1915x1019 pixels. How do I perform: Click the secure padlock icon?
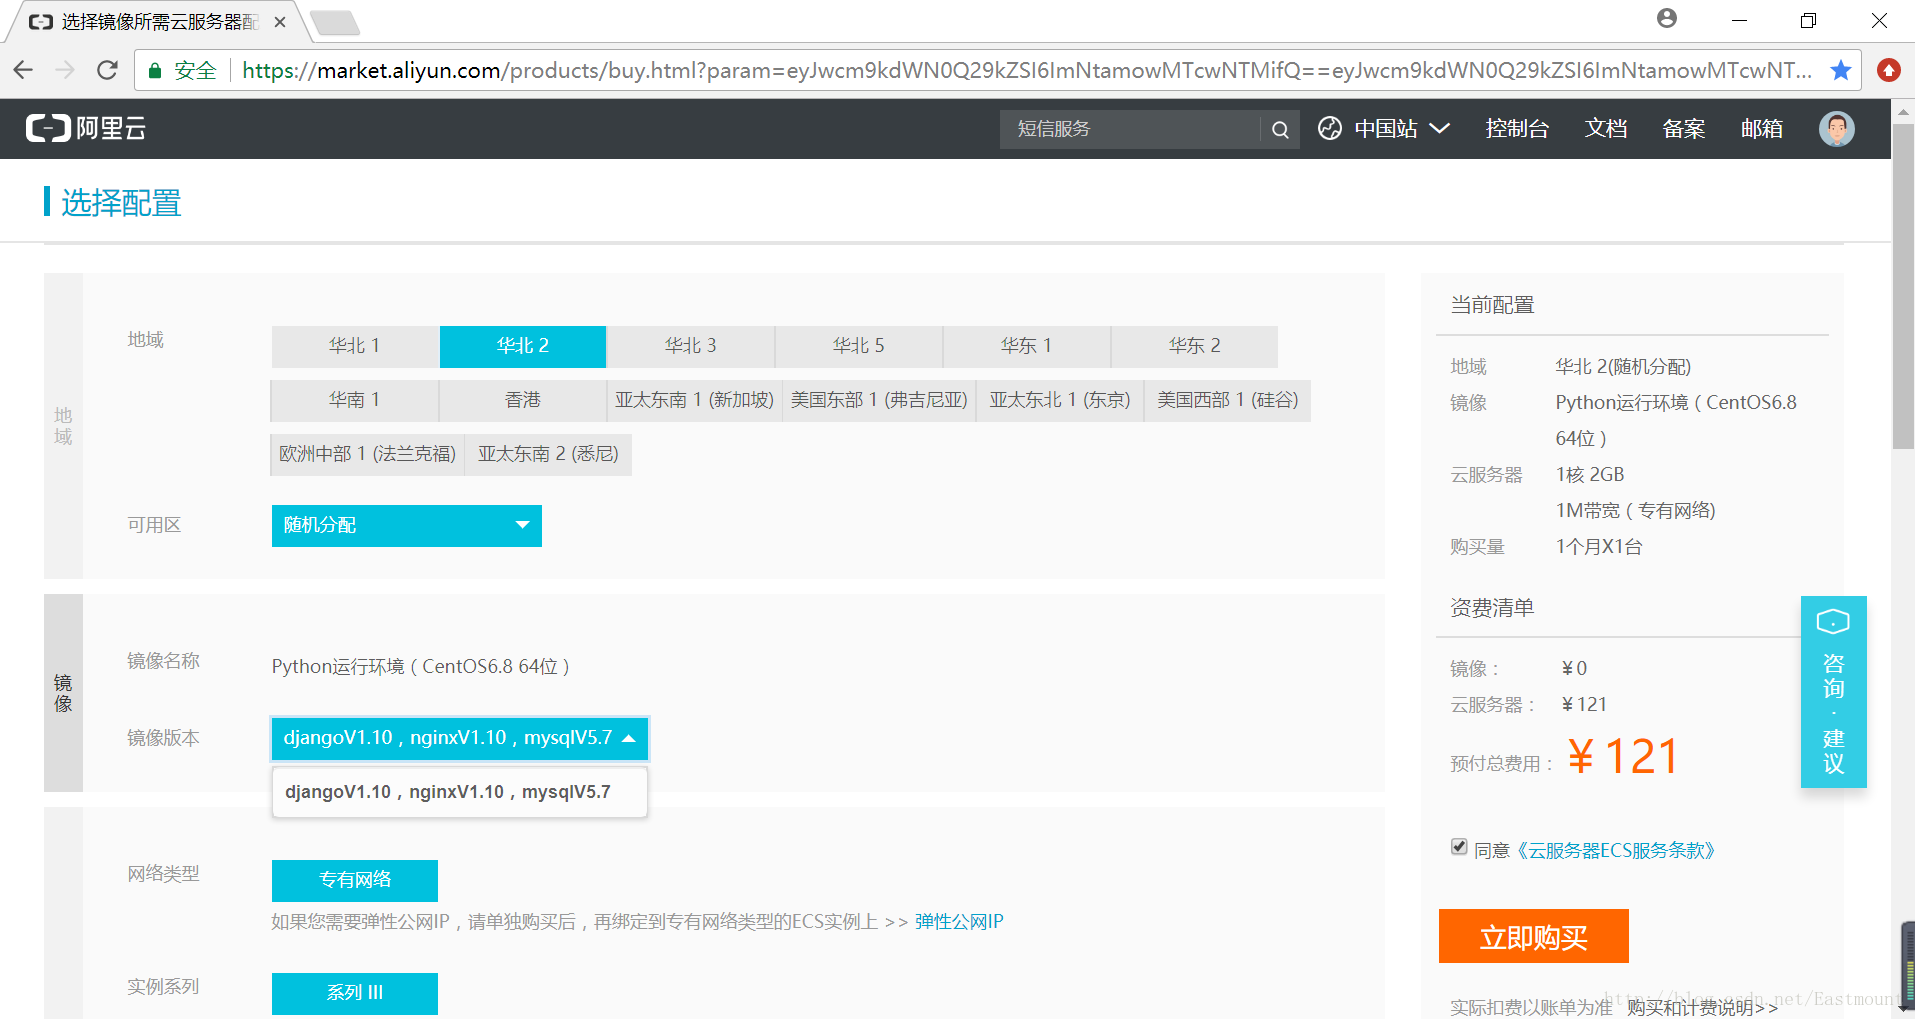(x=155, y=70)
